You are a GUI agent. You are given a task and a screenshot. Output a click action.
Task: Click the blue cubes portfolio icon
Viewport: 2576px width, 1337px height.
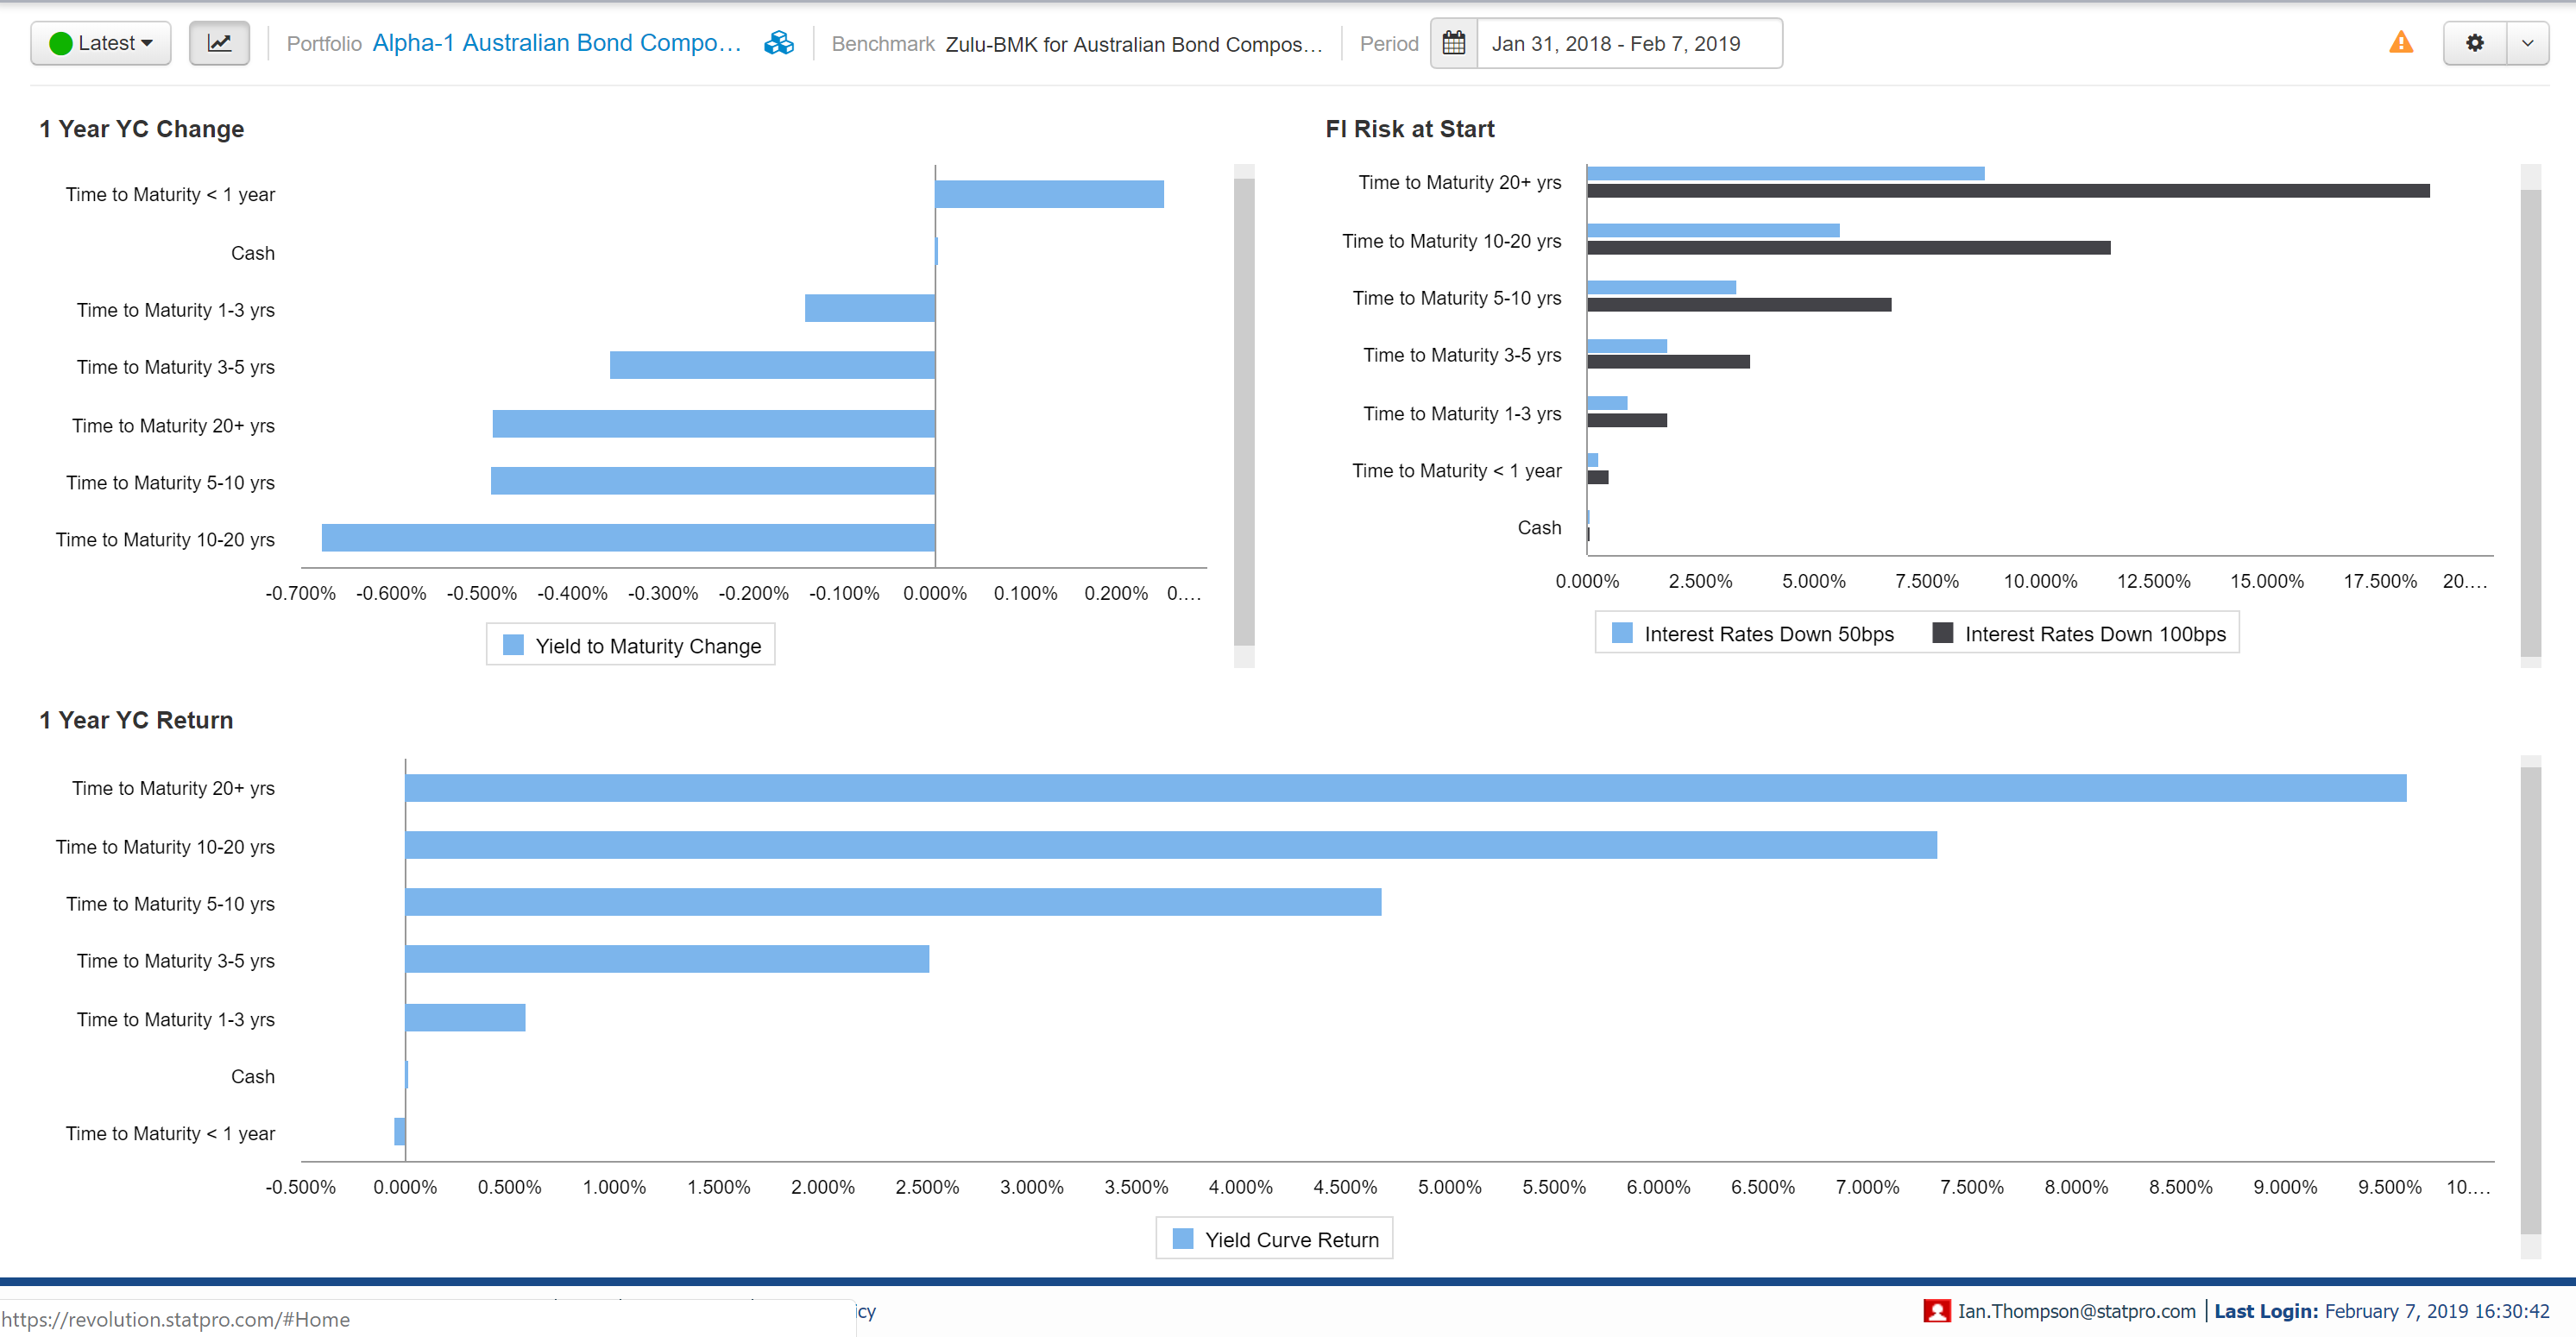click(x=778, y=43)
